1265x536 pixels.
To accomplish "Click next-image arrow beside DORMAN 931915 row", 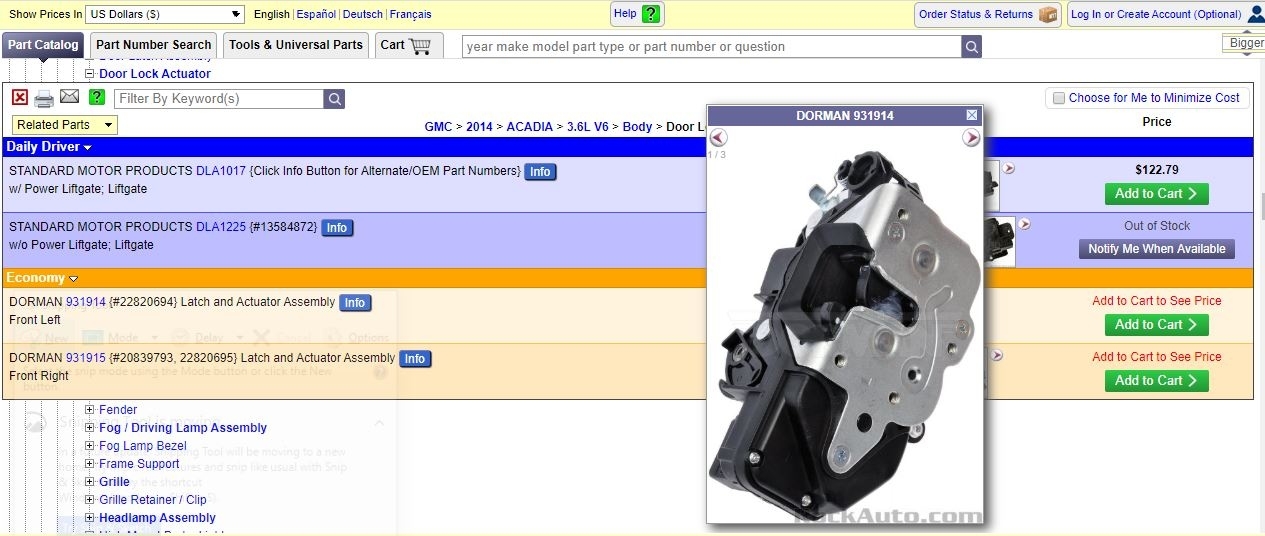I will 996,355.
